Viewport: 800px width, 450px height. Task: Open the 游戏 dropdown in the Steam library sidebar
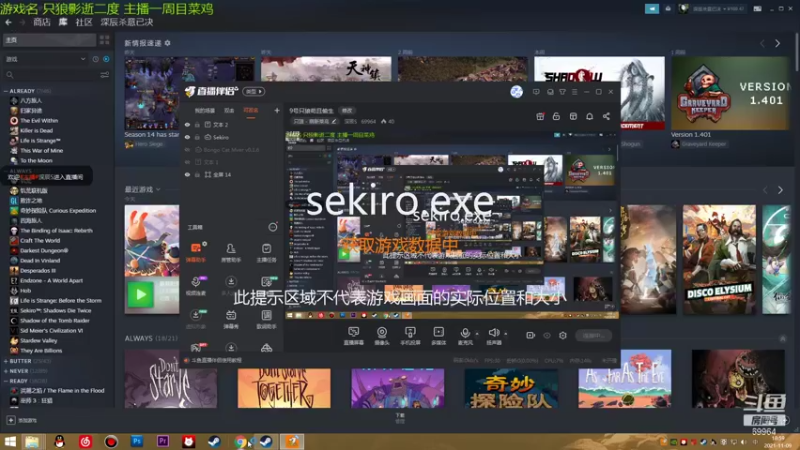coord(45,59)
